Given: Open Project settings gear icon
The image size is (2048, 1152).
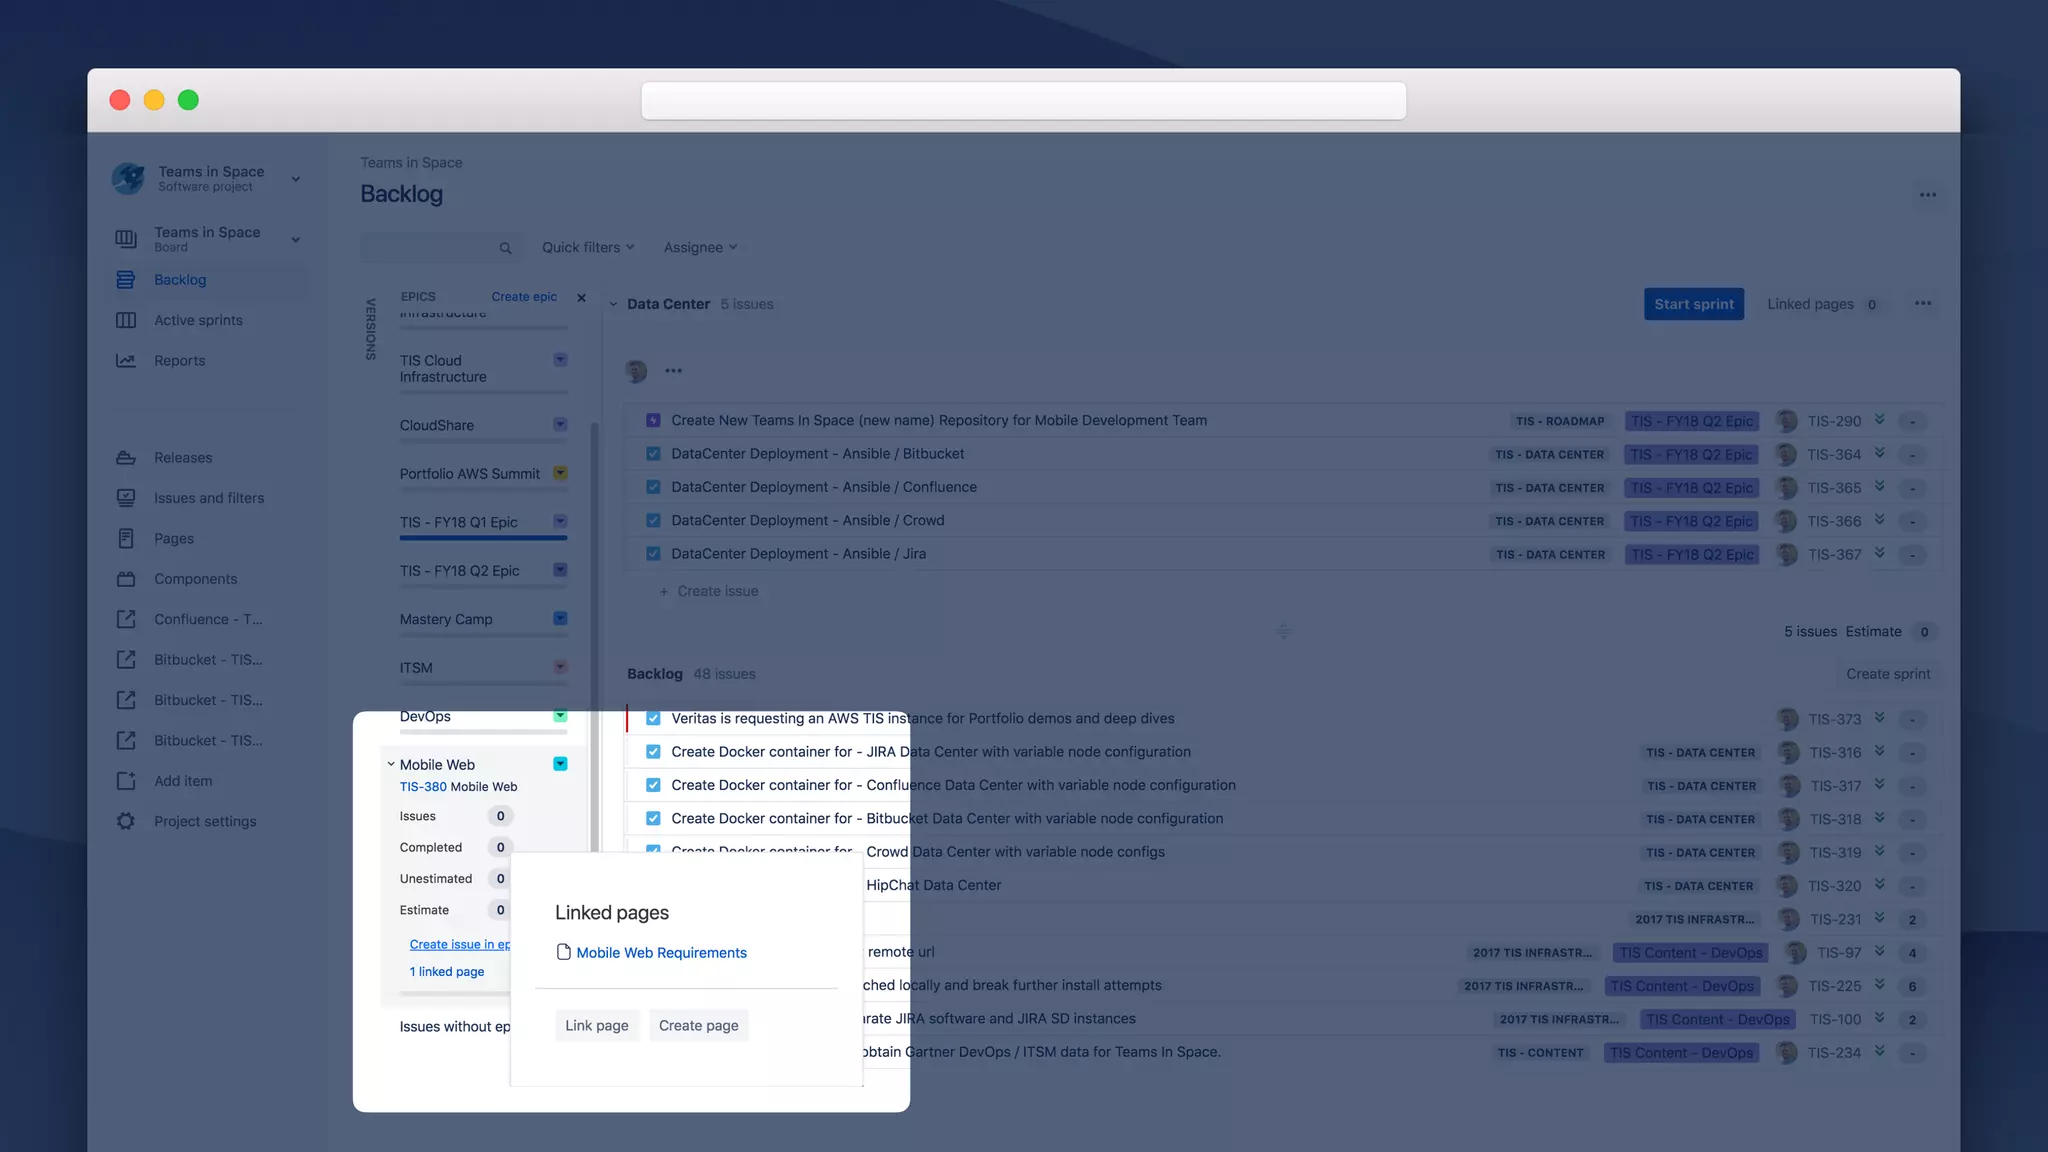Looking at the screenshot, I should point(126,821).
